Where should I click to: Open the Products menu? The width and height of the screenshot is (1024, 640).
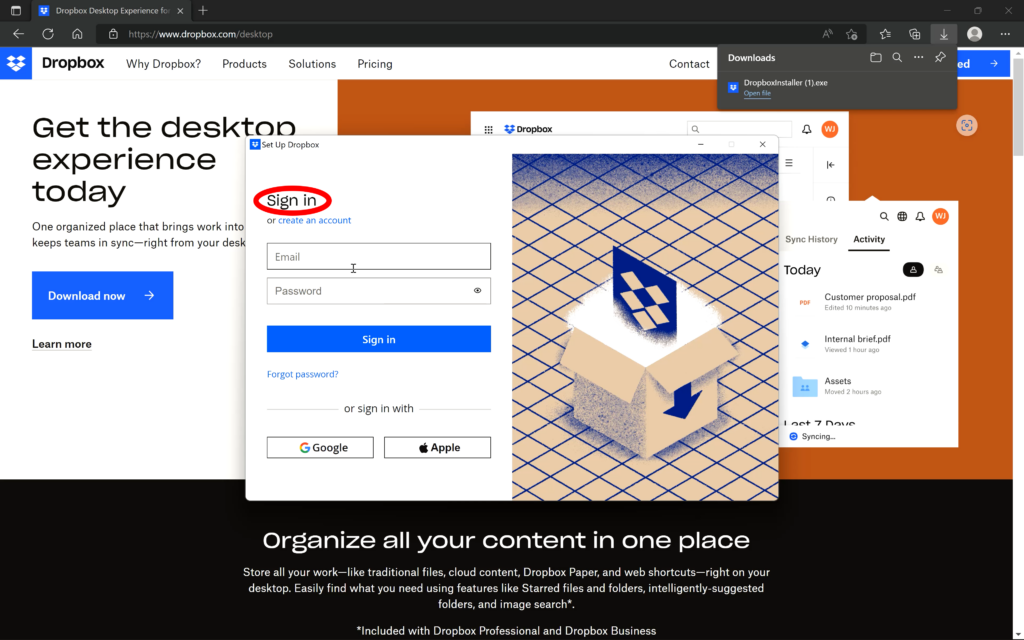[x=244, y=64]
